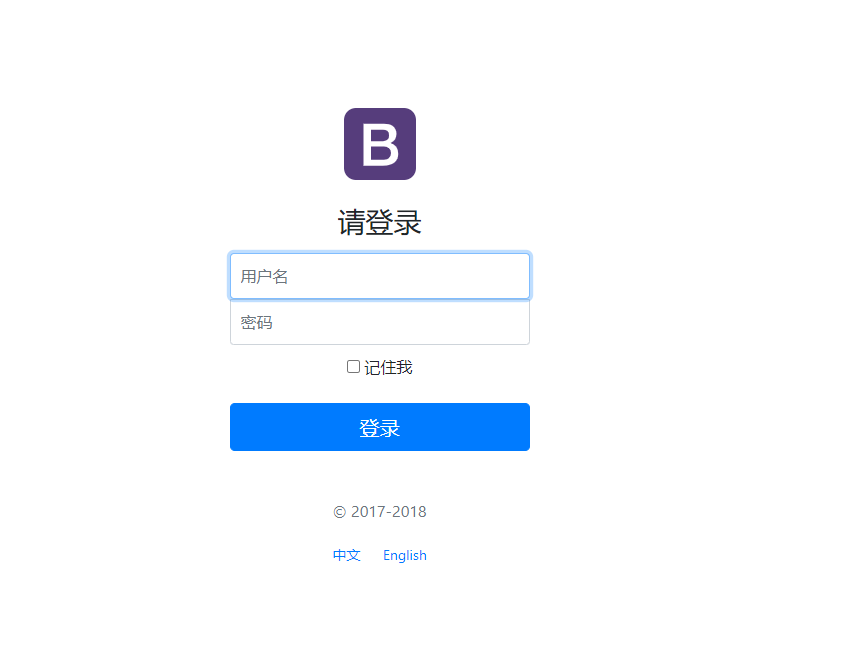
Task: Place cursor in the highlighted username box
Action: point(380,276)
